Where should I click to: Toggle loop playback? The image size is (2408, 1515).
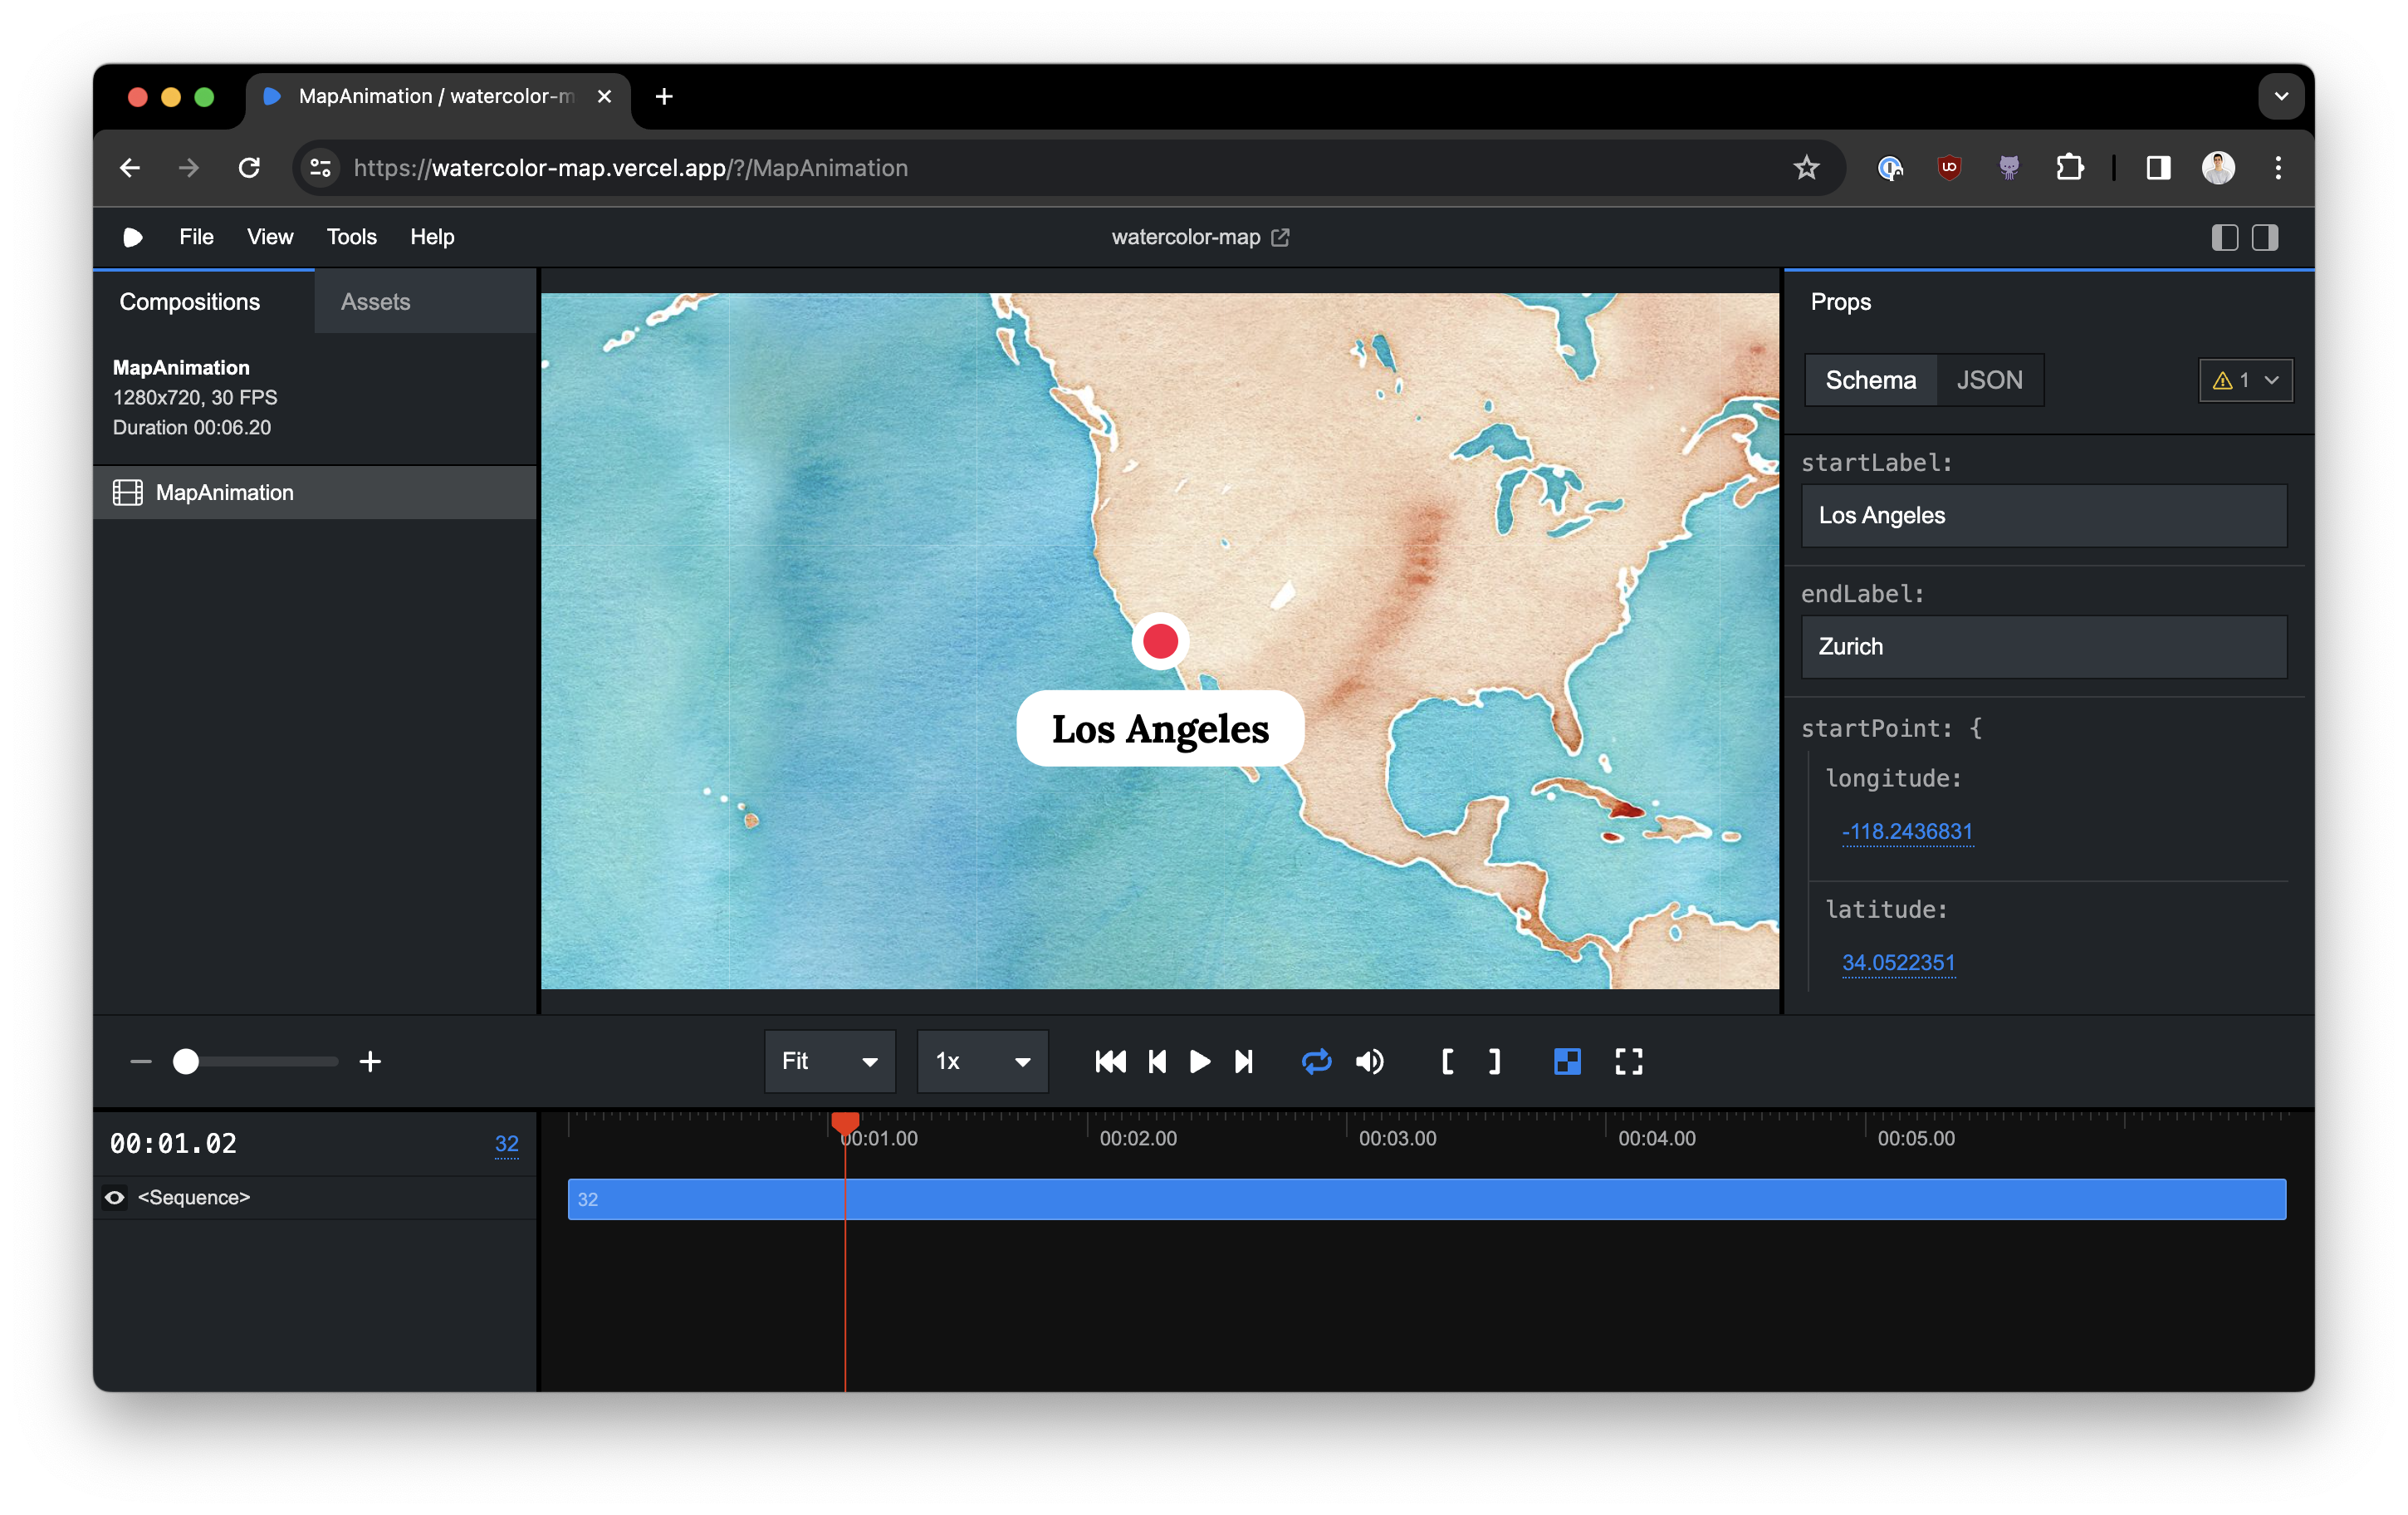click(x=1316, y=1061)
